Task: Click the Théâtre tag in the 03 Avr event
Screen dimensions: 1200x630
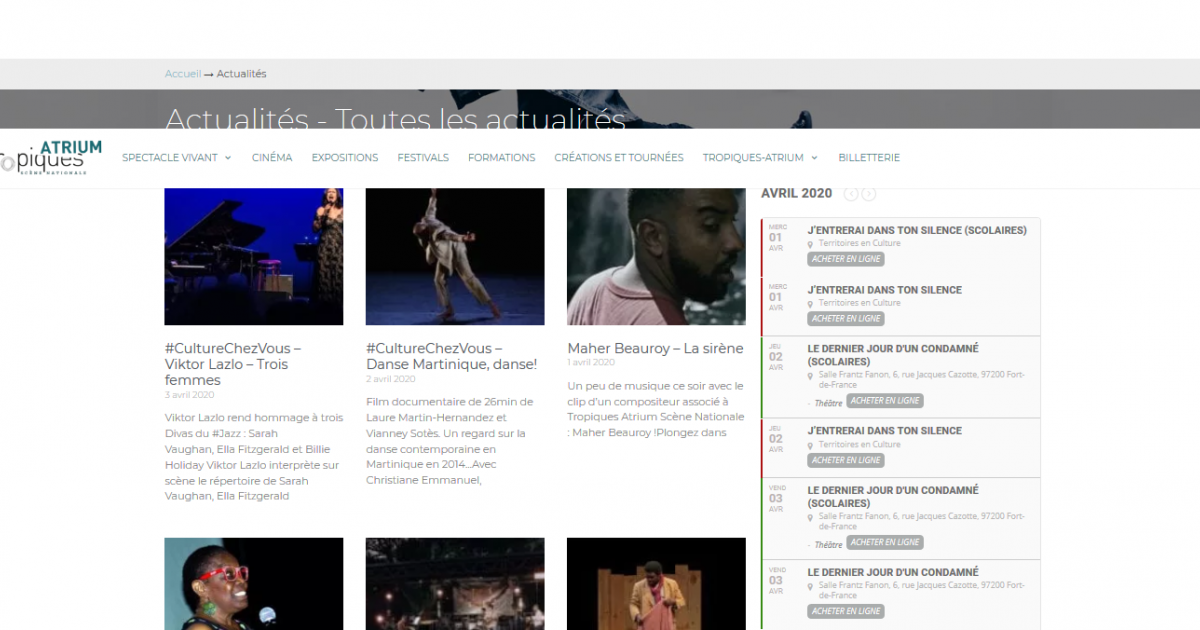Action: pyautogui.click(x=828, y=544)
